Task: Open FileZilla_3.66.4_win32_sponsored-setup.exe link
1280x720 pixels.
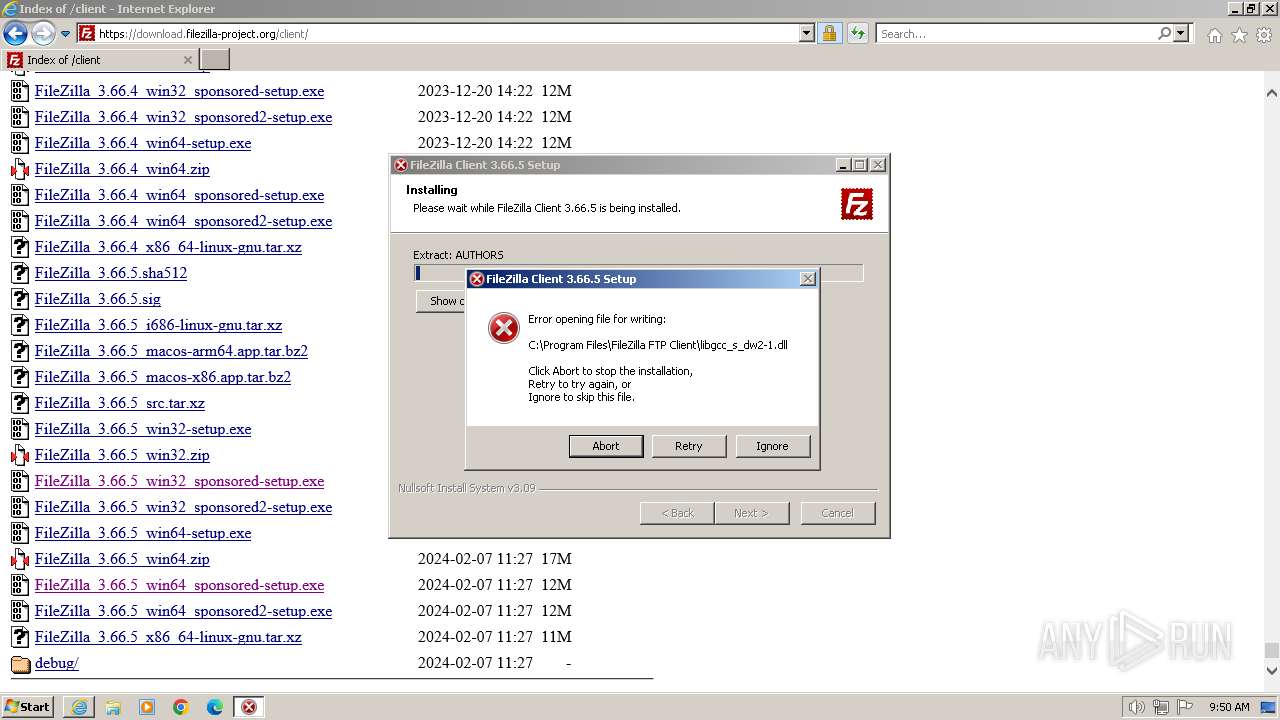Action: (179, 91)
